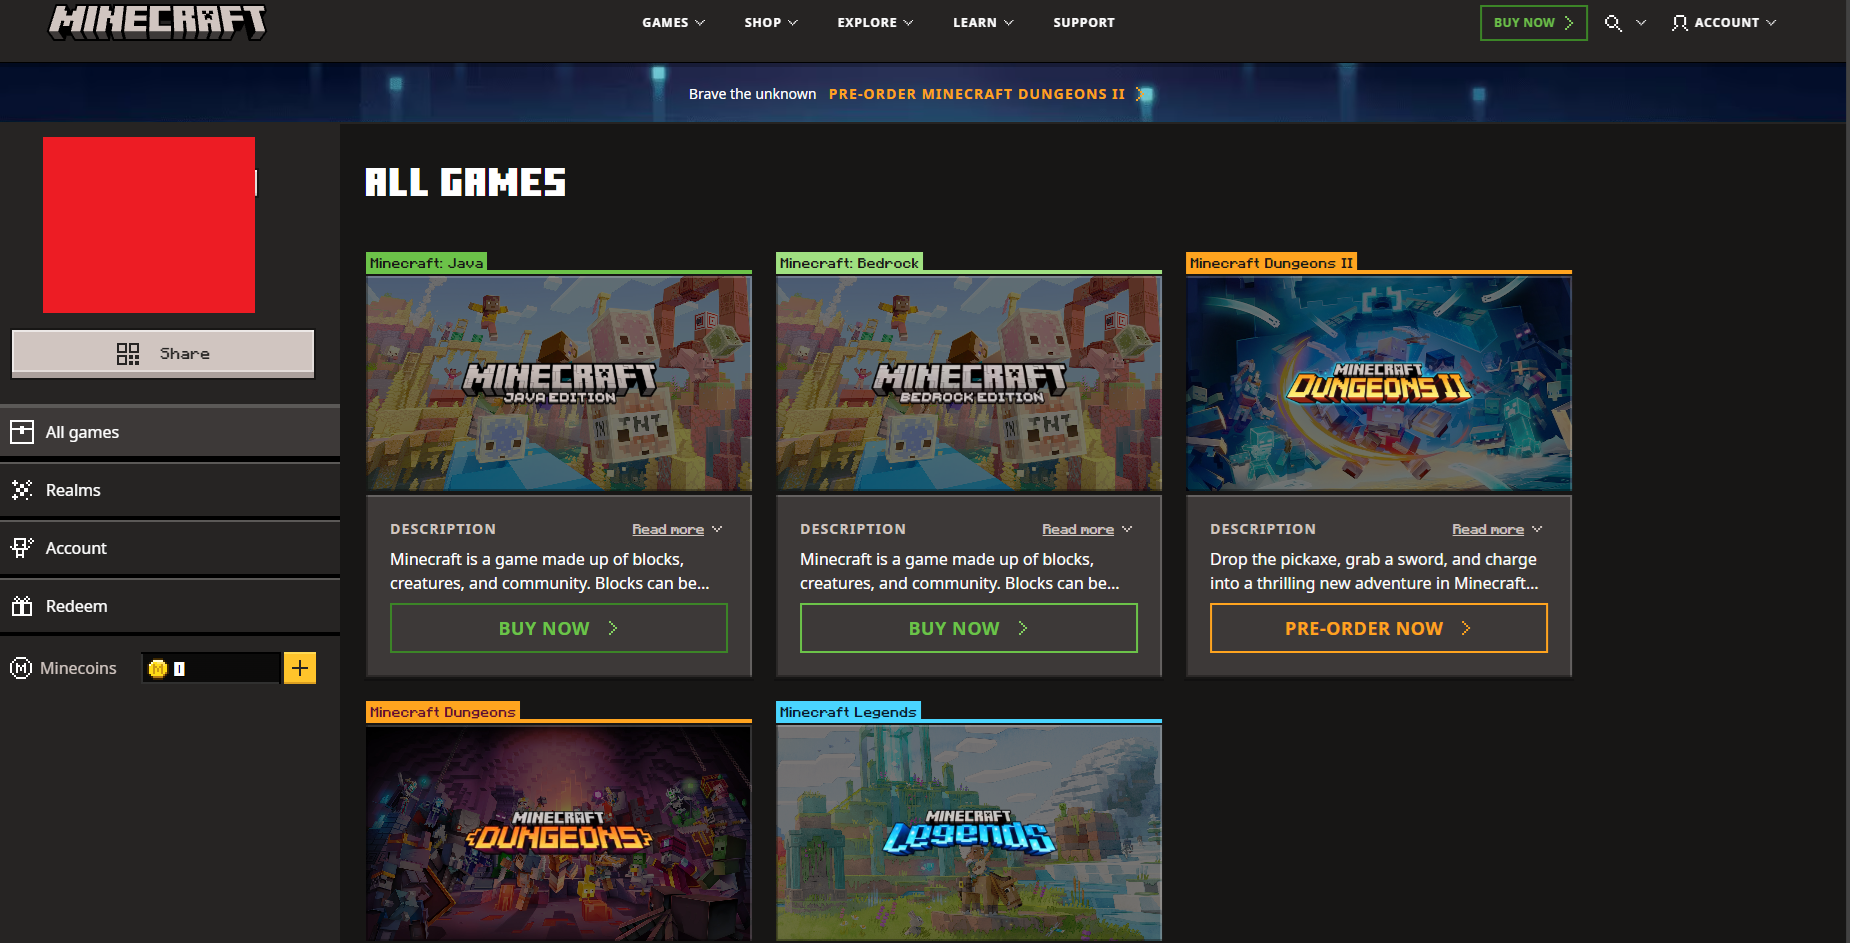The width and height of the screenshot is (1850, 943).
Task: Click the Redeem gift icon
Action: [21, 606]
